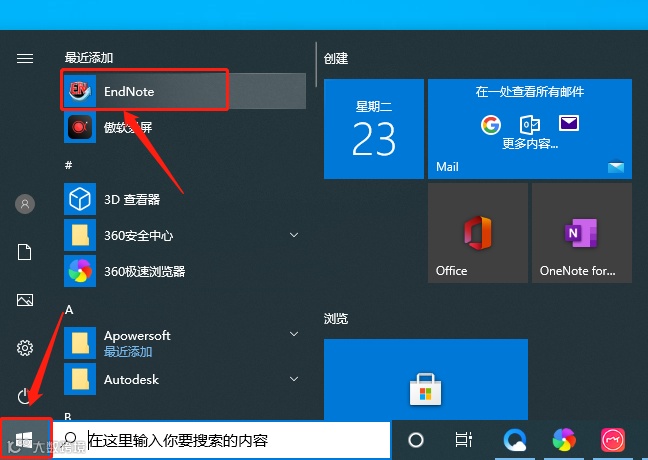The width and height of the screenshot is (648, 460).
Task: Open Task View on the taskbar
Action: point(463,440)
